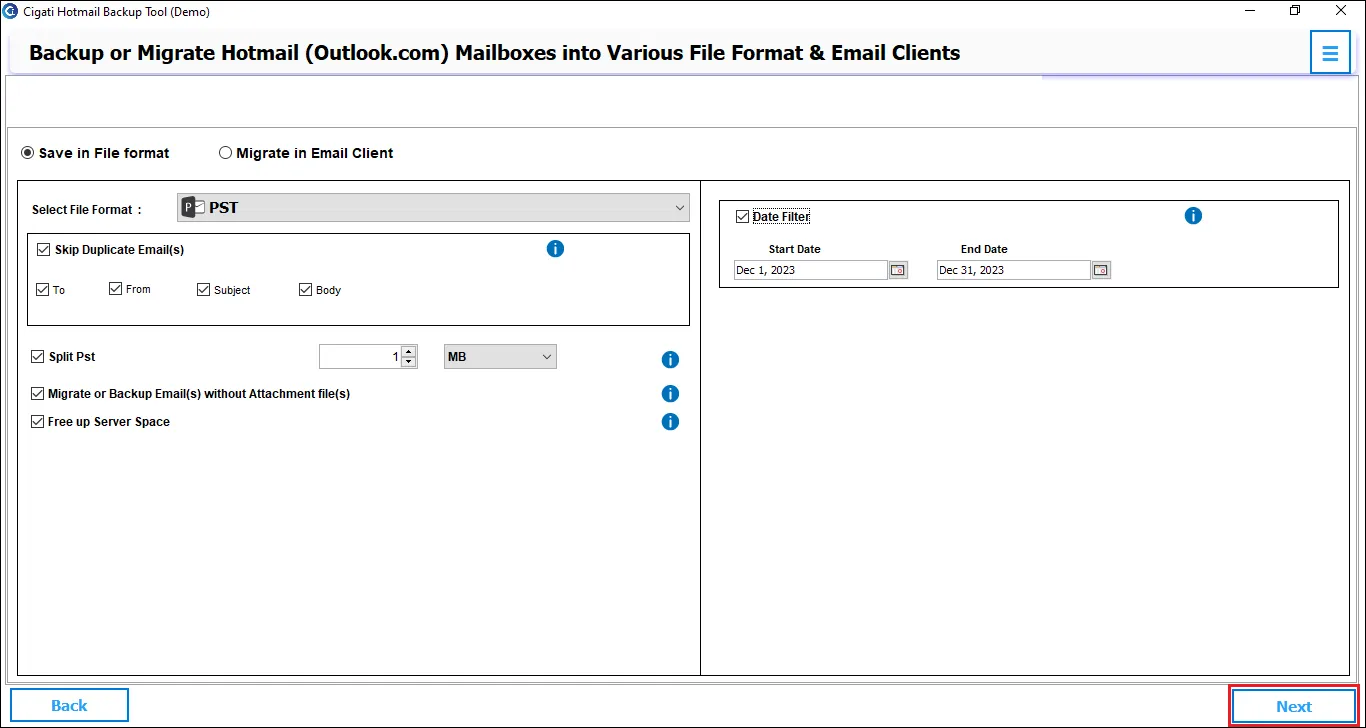
Task: Disable the Split Pst checkbox
Action: 38,357
